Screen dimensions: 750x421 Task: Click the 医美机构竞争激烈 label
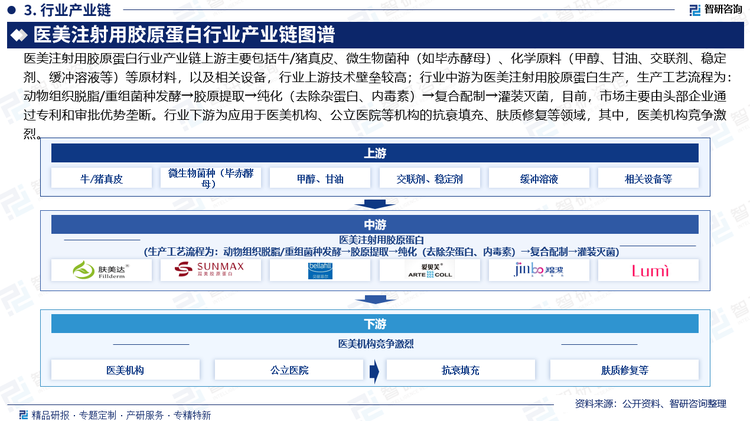[375, 344]
